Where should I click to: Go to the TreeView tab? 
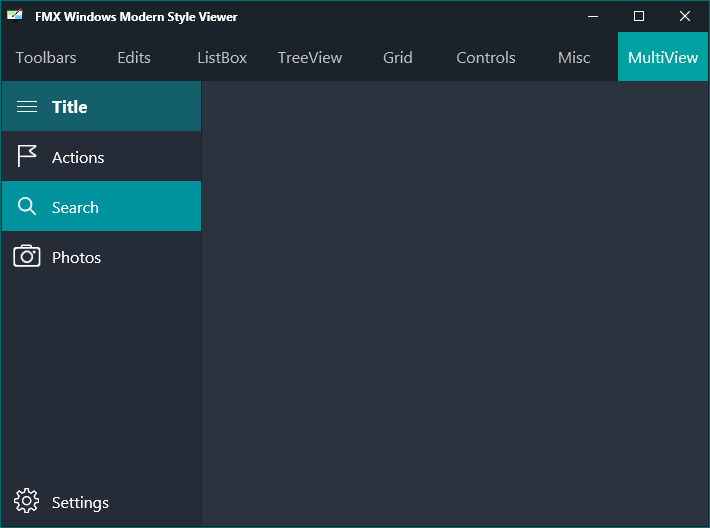tap(310, 58)
